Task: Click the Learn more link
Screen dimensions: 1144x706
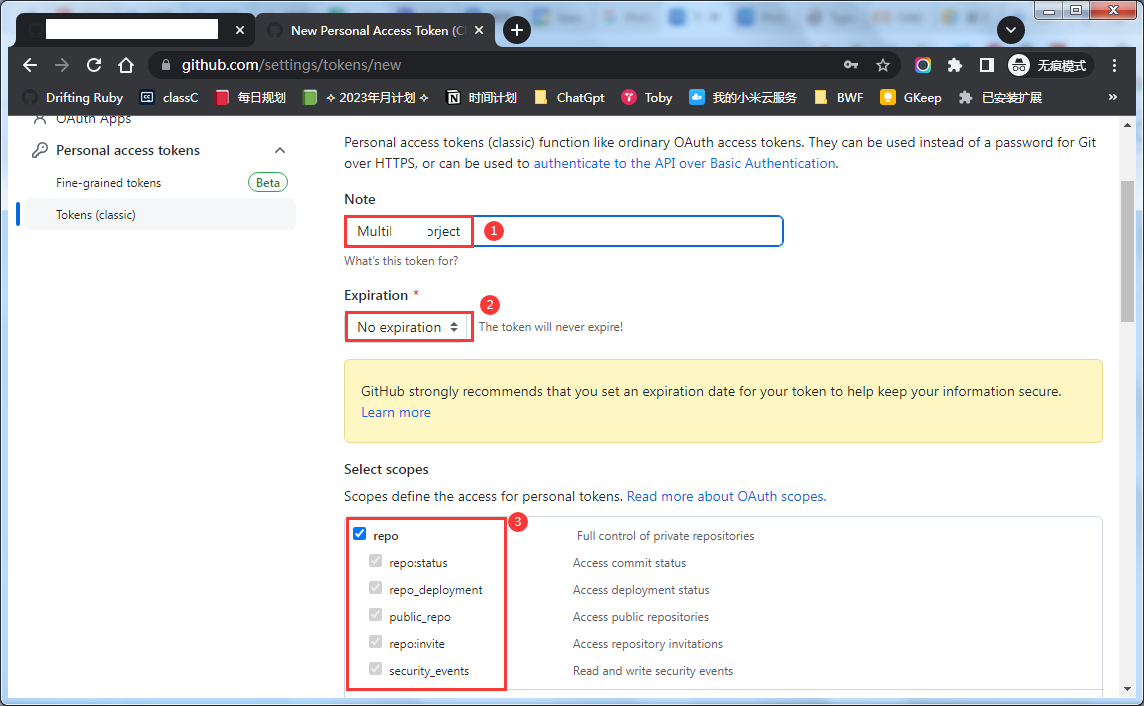Action: coord(395,413)
